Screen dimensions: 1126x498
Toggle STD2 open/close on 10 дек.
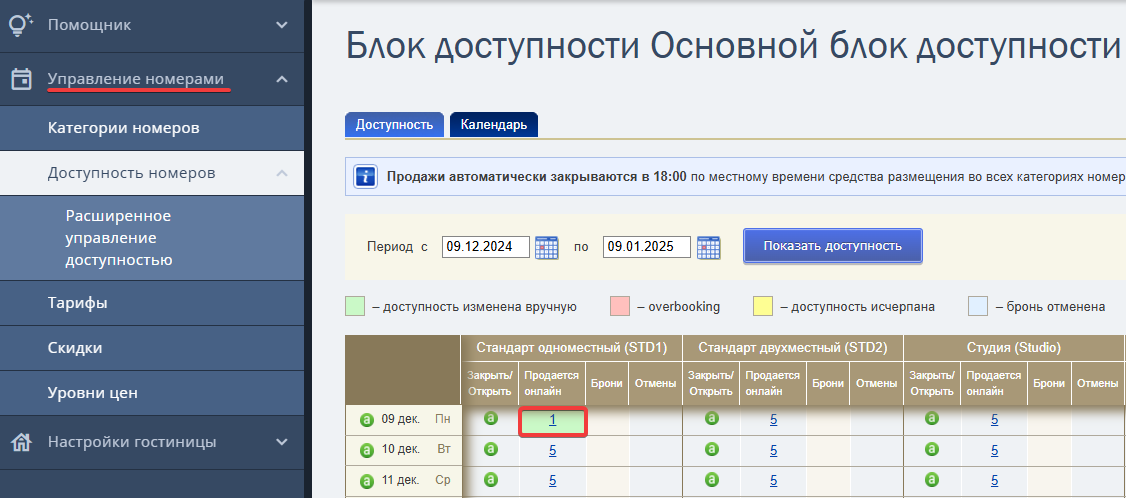tap(711, 449)
